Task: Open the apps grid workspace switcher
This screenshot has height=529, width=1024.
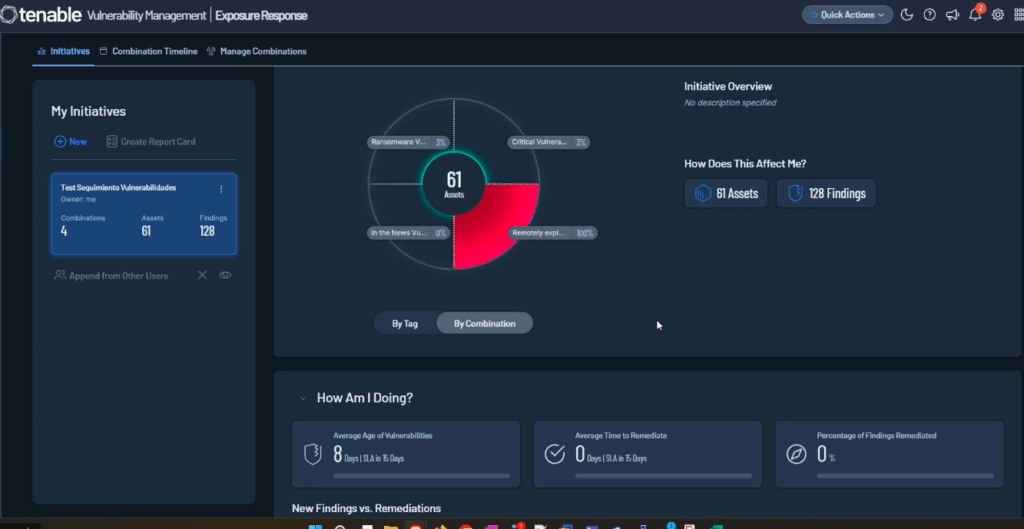Action: point(1018,15)
